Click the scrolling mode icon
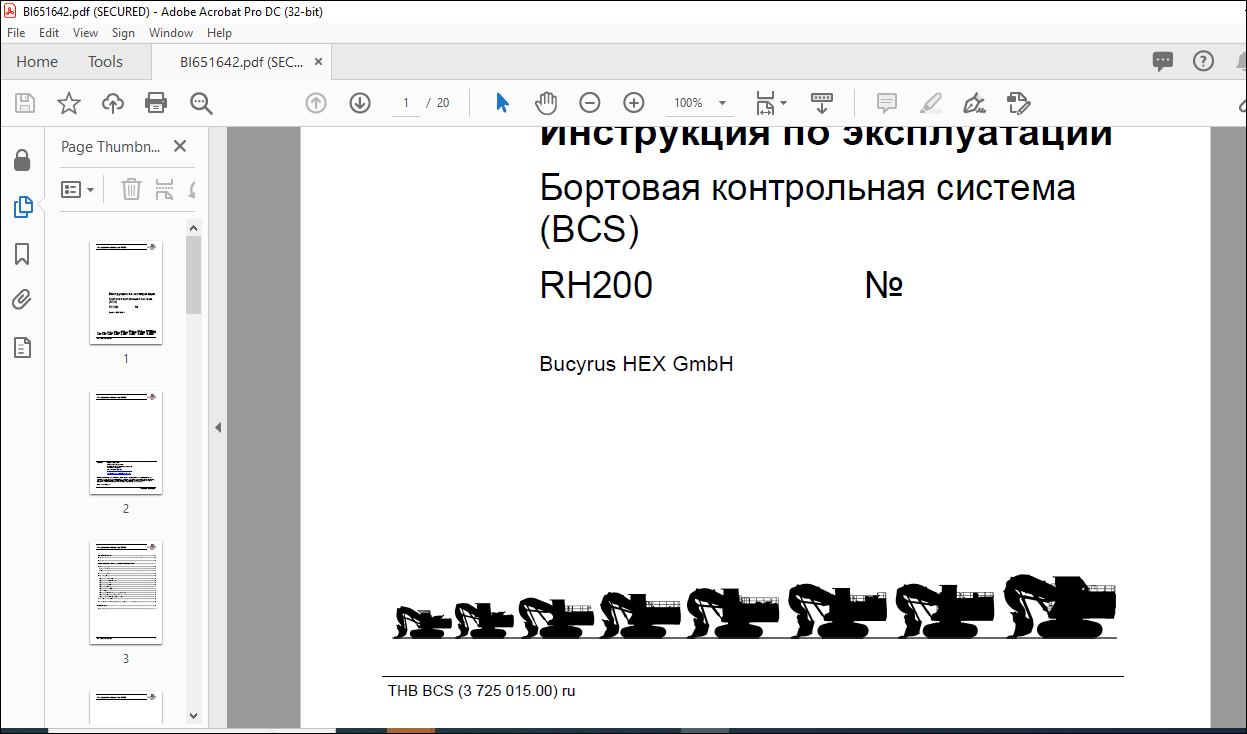 point(822,103)
